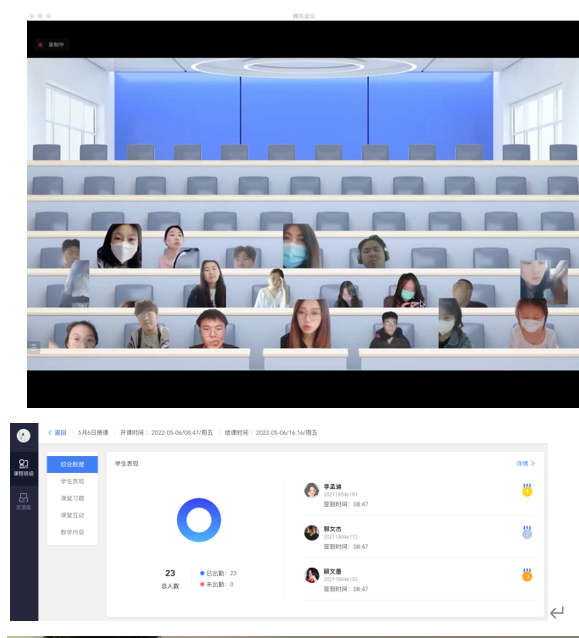Open the 资源库 sidebar icon
The image size is (579, 638).
point(24,501)
